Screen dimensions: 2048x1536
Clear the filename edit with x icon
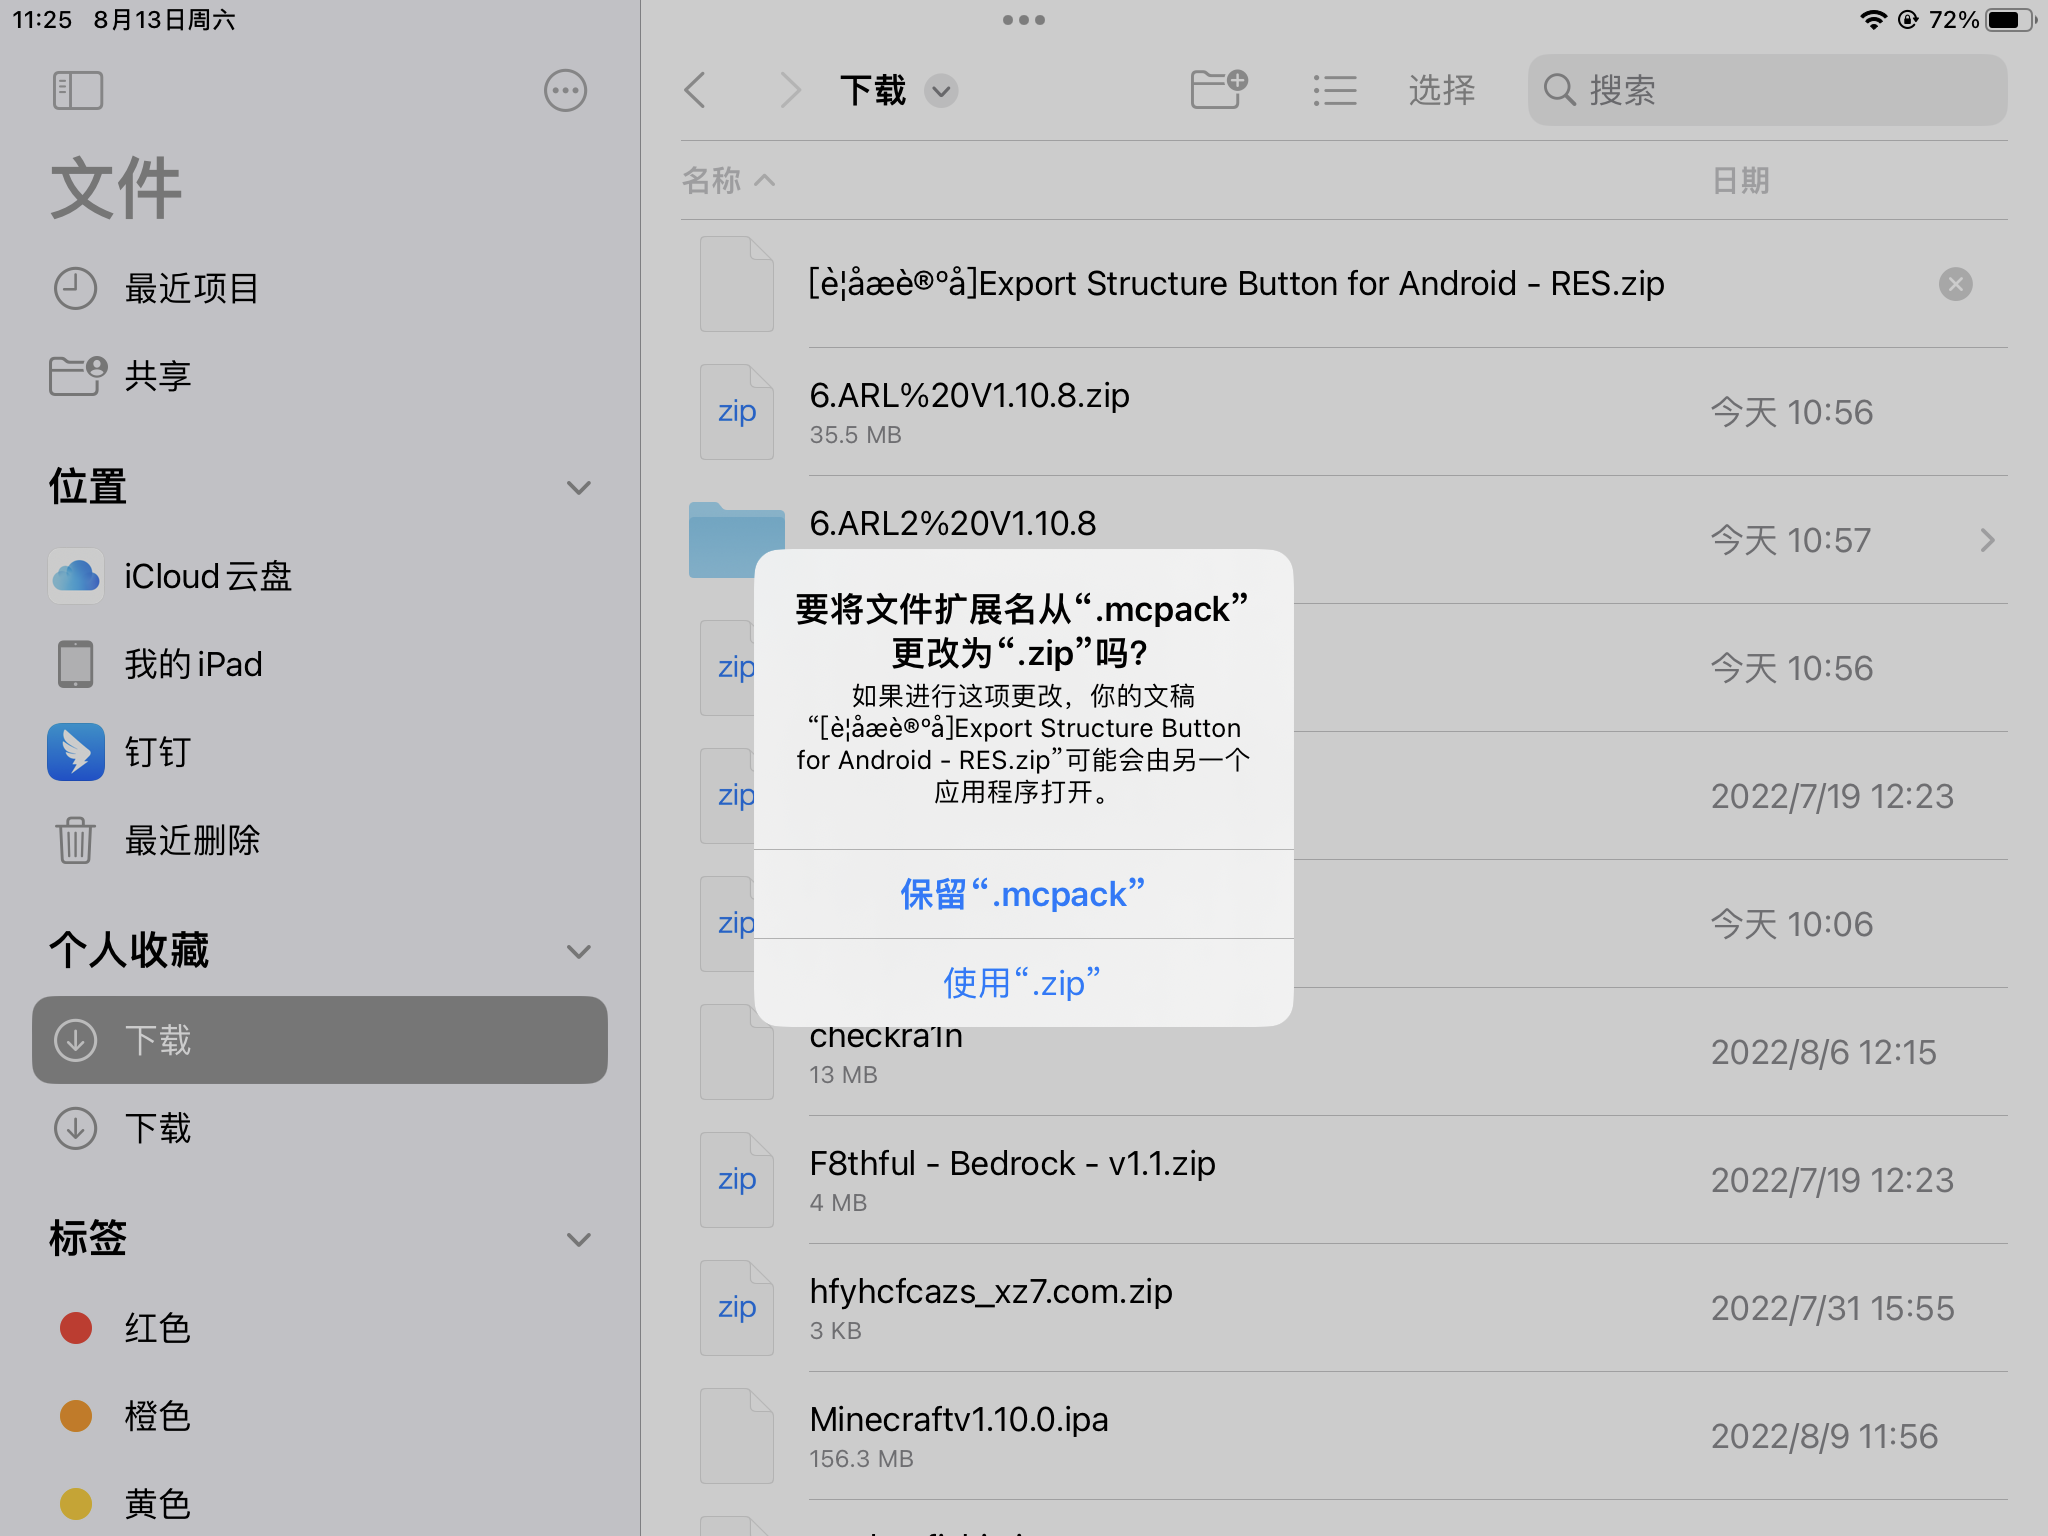pyautogui.click(x=1955, y=284)
